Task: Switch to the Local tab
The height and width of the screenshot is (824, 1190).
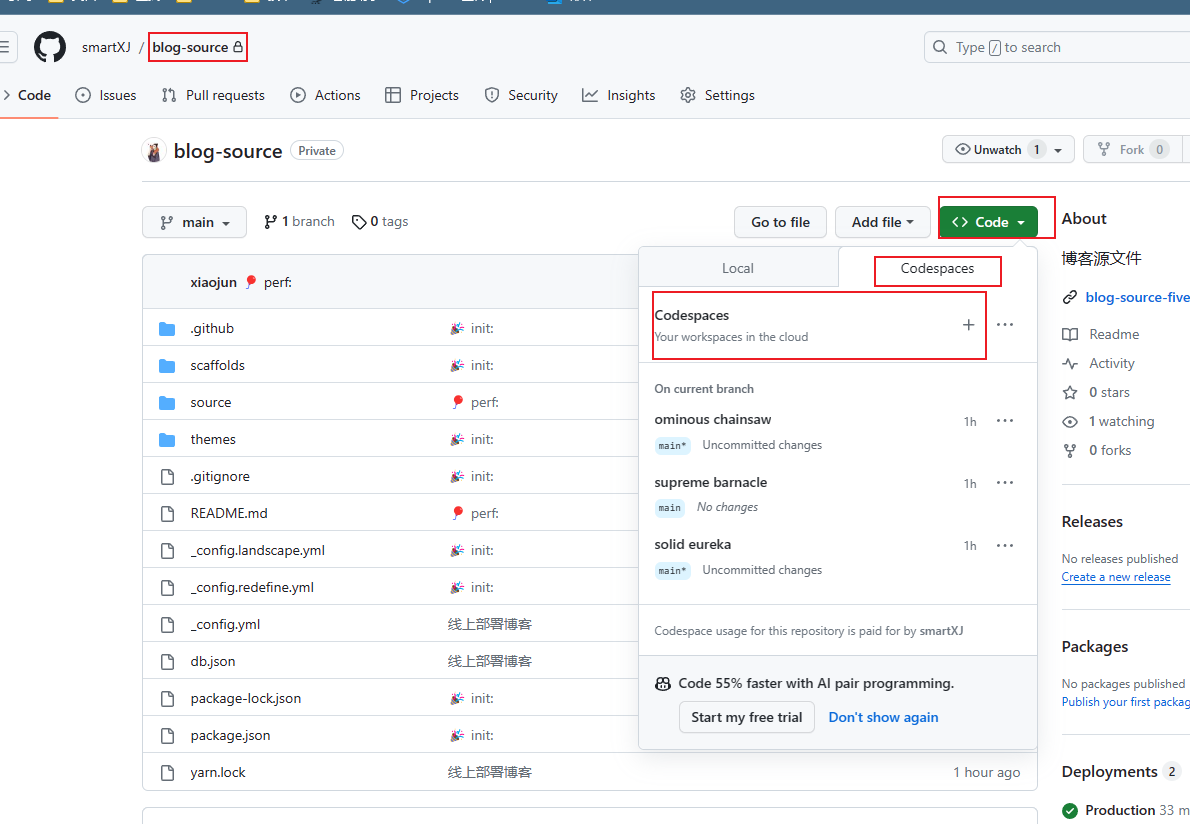Action: click(738, 268)
